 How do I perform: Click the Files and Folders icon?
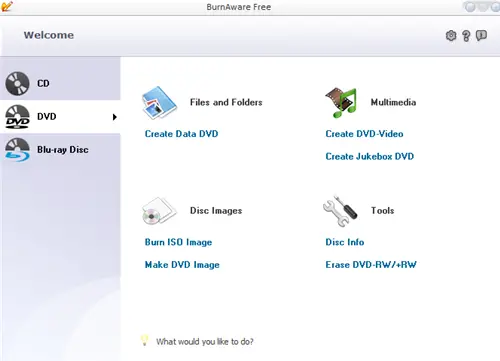[x=159, y=103]
